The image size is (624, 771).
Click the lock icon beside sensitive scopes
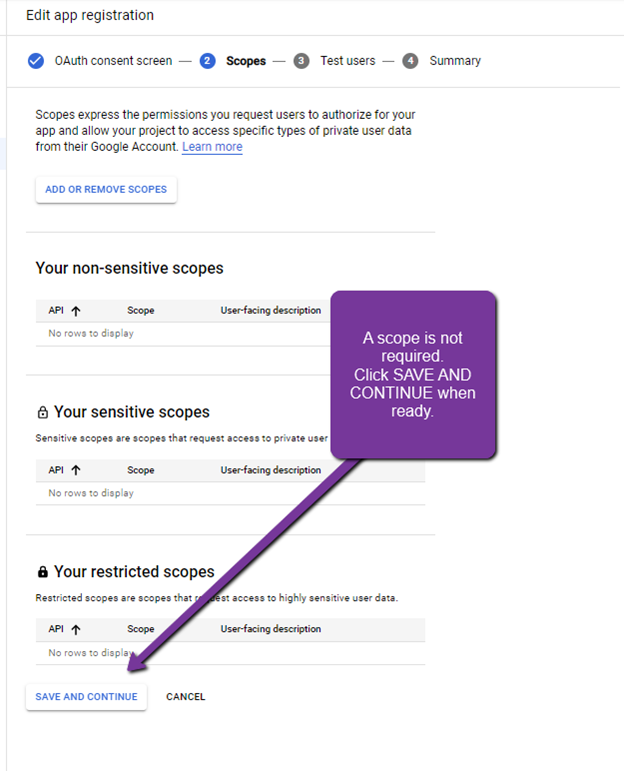[x=43, y=412]
